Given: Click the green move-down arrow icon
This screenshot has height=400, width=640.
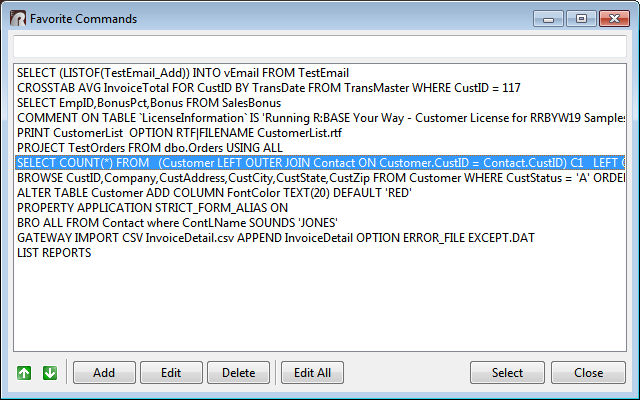Looking at the screenshot, I should click(x=49, y=373).
